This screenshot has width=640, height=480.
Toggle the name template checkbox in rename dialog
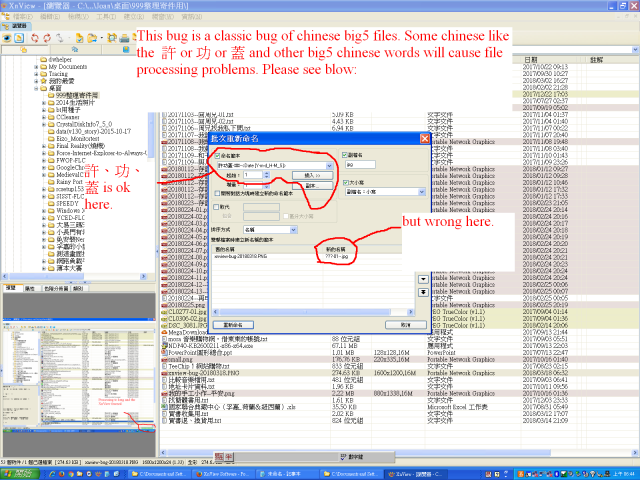218,156
